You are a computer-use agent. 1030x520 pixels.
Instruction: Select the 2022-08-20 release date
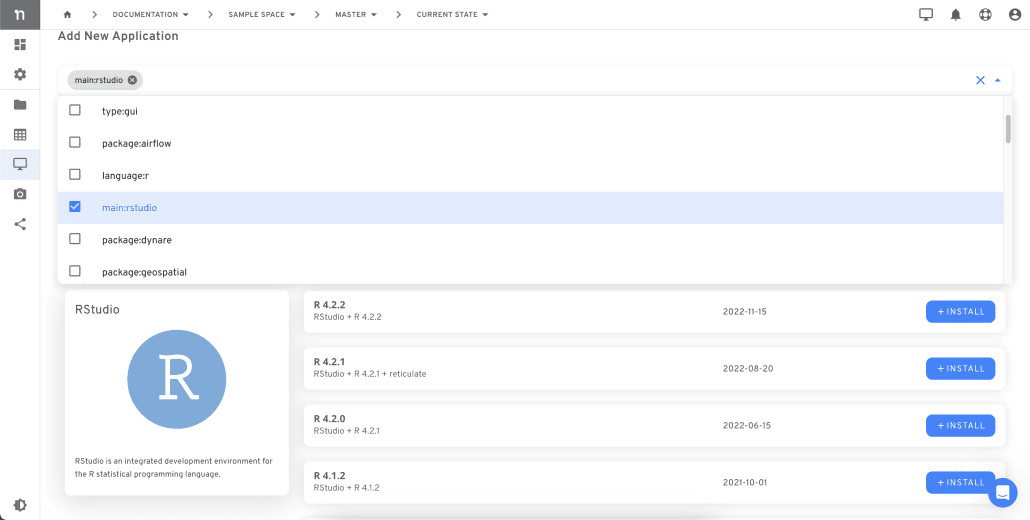748,368
